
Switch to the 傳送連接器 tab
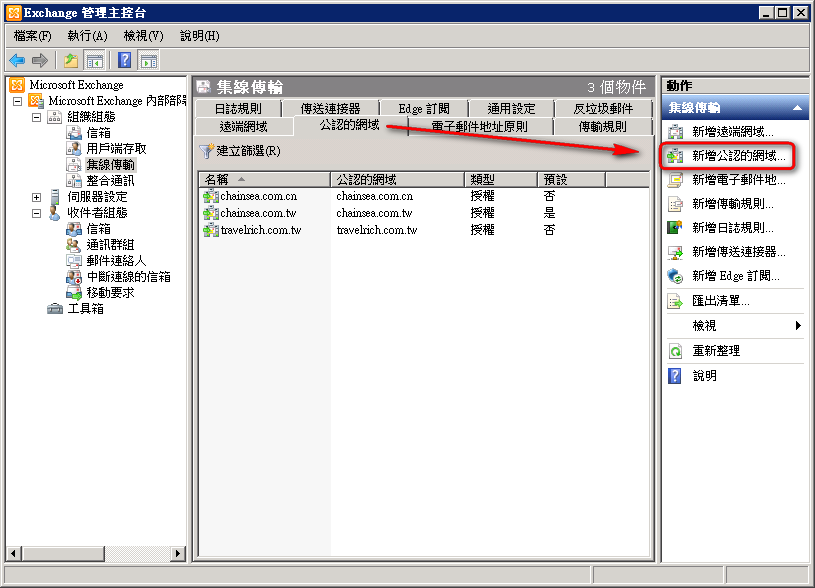coord(331,109)
